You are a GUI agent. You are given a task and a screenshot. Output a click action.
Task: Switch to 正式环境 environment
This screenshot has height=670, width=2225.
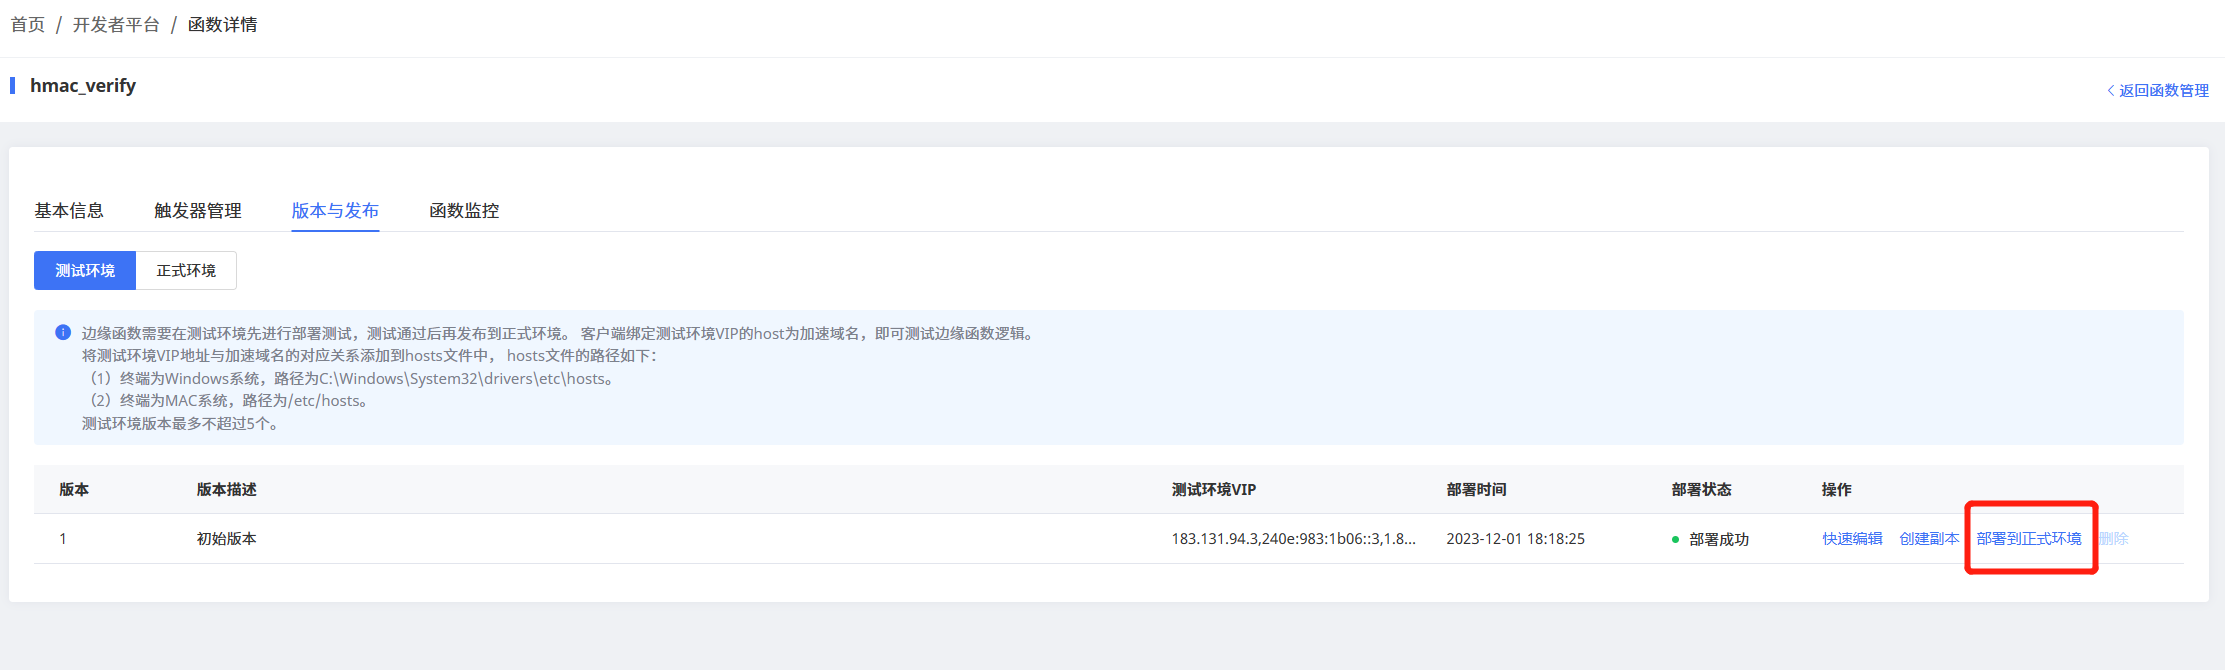[x=186, y=271]
